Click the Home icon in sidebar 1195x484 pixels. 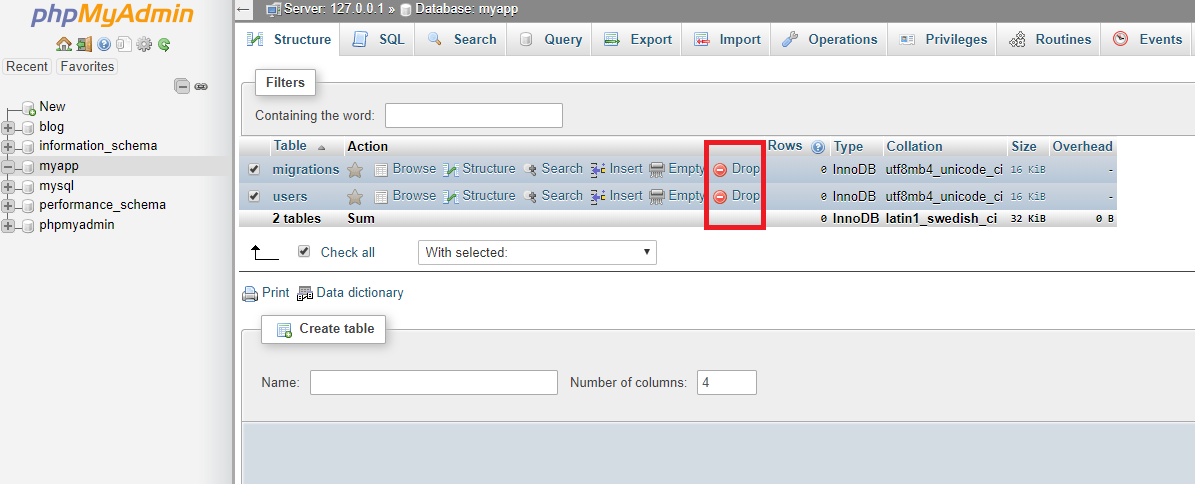tap(64, 44)
